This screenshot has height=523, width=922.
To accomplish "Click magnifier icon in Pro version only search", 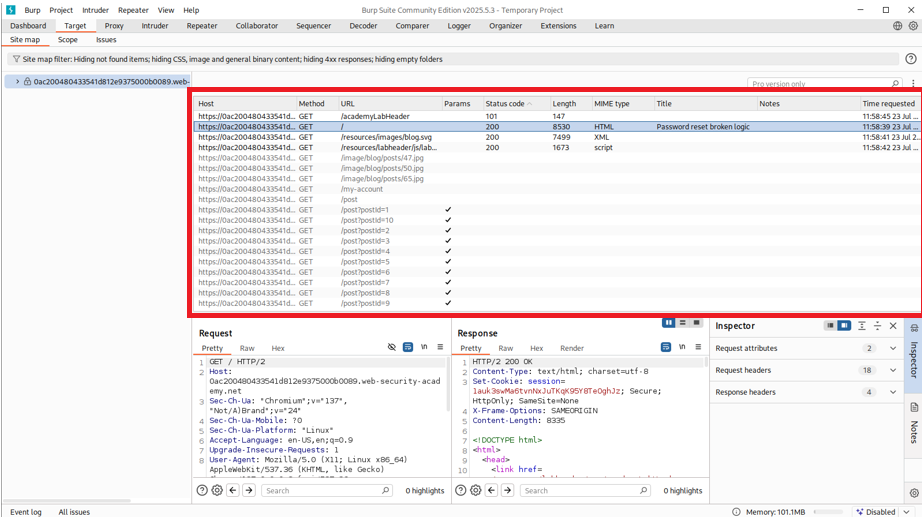I will (895, 84).
